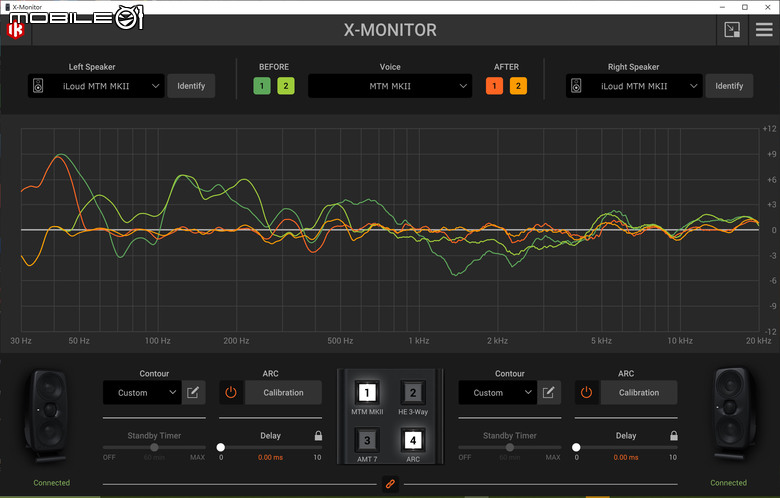Identify the right speaker

click(x=729, y=86)
